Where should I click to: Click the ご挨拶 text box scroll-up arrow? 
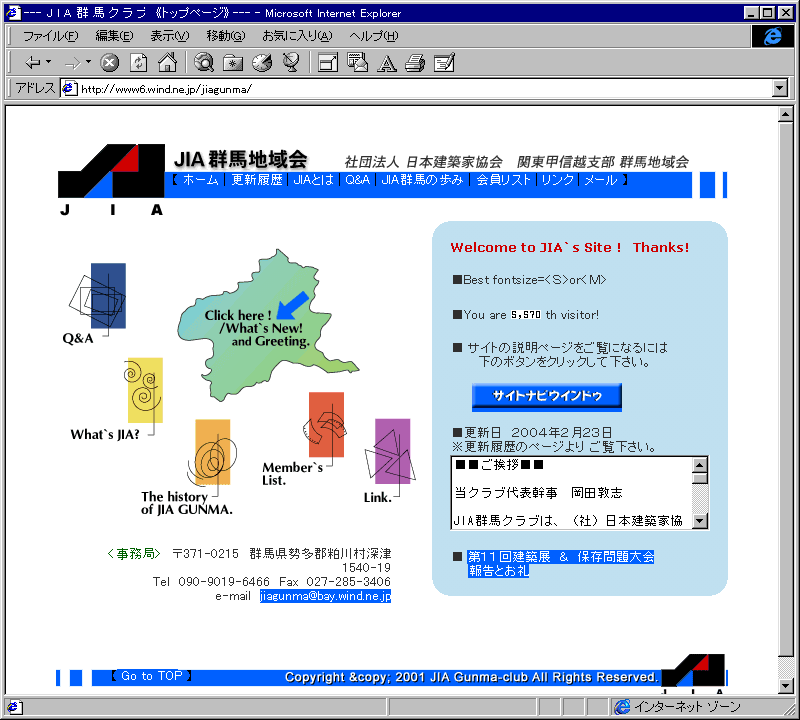point(699,465)
